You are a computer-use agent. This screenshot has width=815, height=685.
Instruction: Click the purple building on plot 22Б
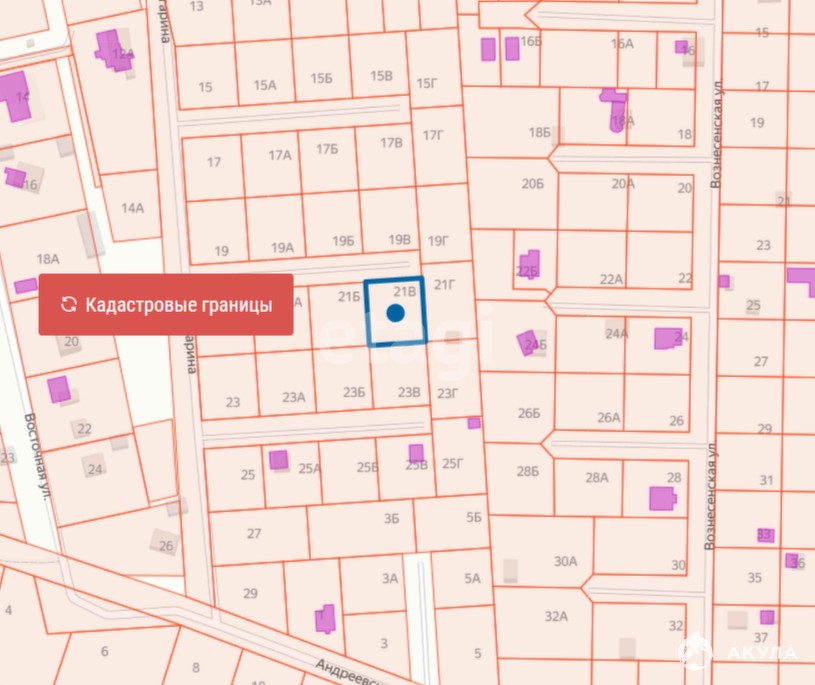pyautogui.click(x=527, y=263)
